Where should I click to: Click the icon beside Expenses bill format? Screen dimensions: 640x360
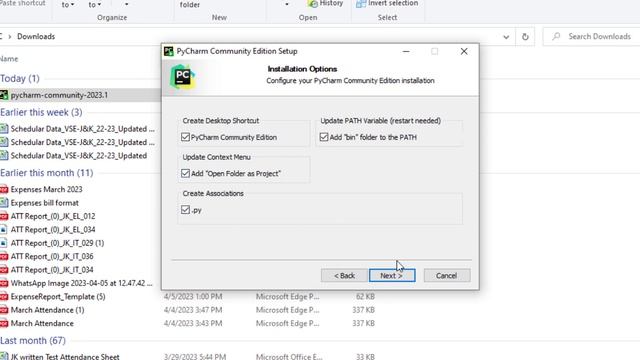pyautogui.click(x=4, y=203)
